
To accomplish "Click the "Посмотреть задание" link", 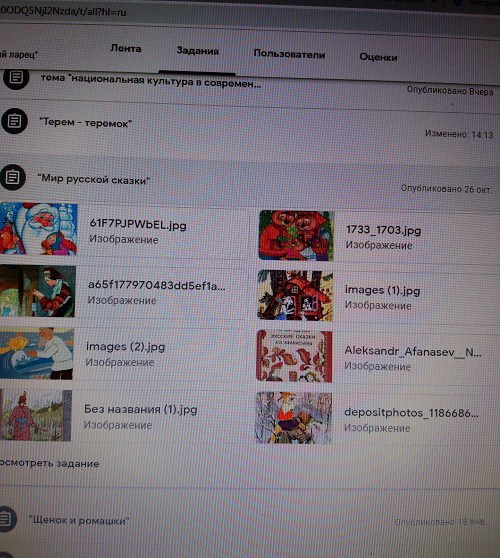I will (x=49, y=463).
